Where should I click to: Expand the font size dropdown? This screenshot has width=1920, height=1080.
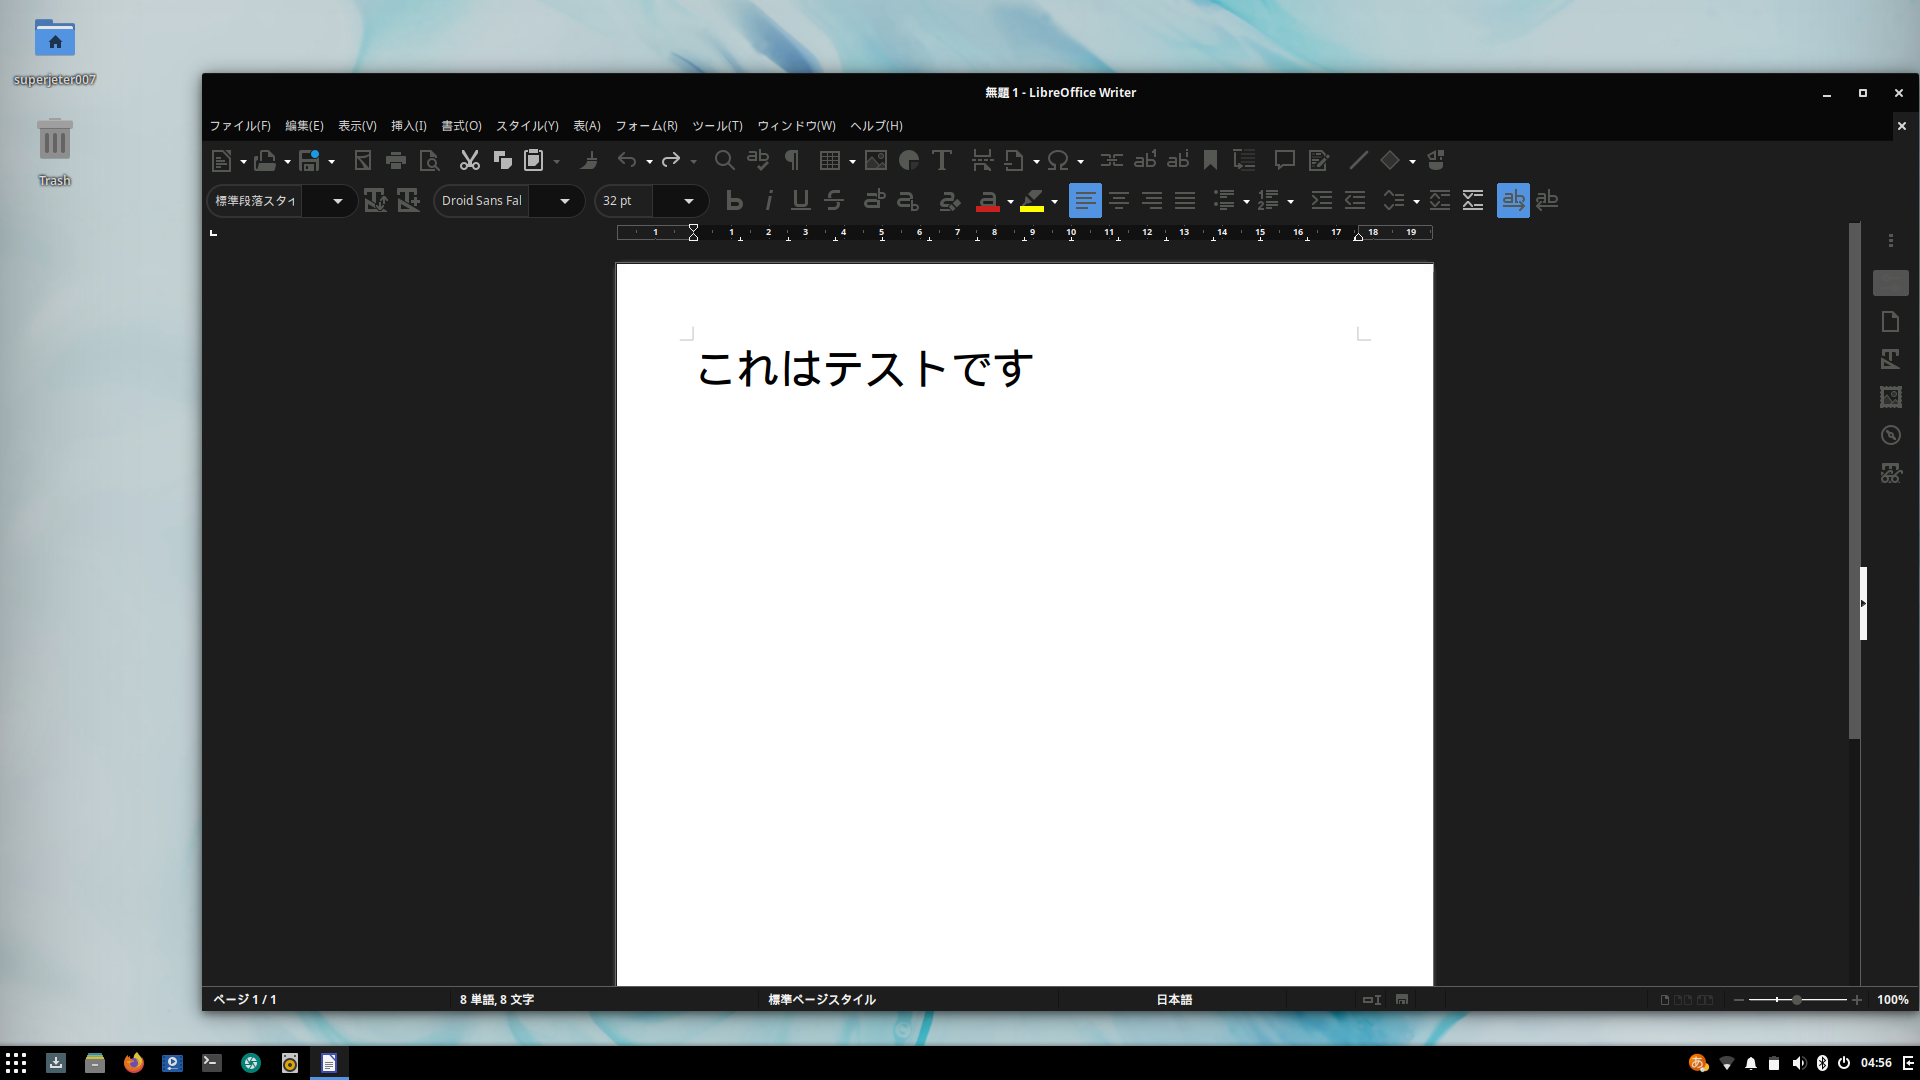[x=688, y=201]
